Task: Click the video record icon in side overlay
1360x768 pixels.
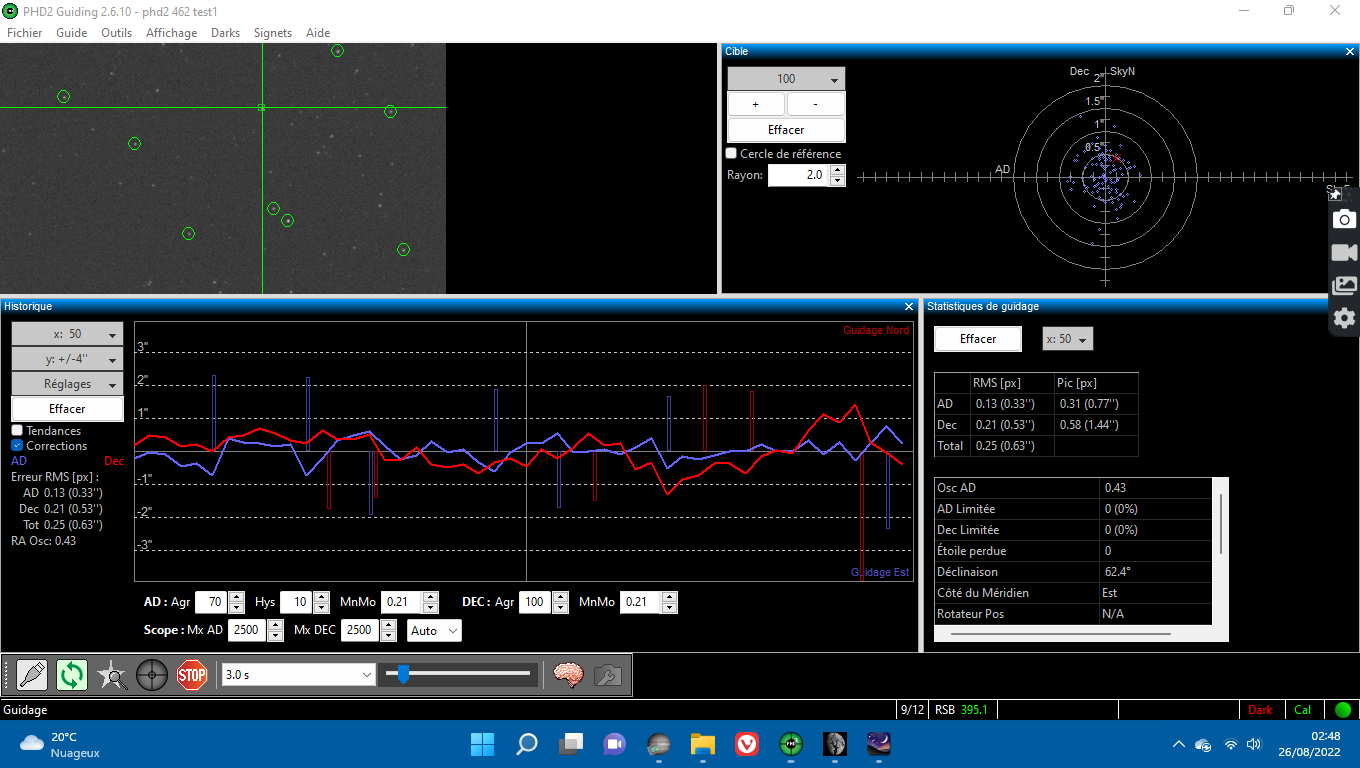Action: pos(1345,252)
